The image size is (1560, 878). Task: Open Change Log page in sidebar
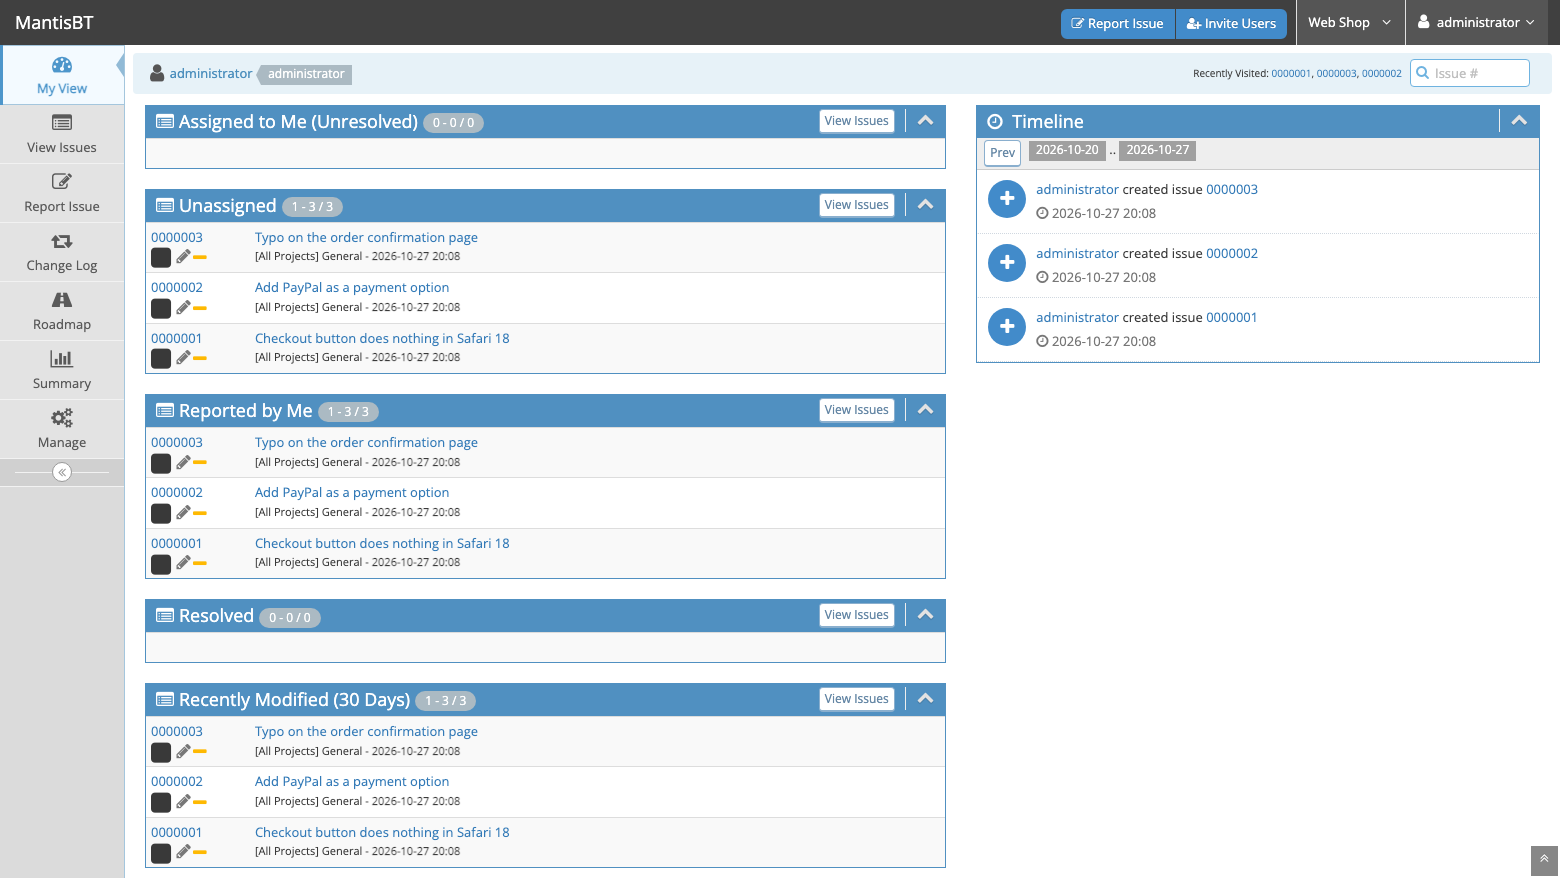pyautogui.click(x=62, y=252)
